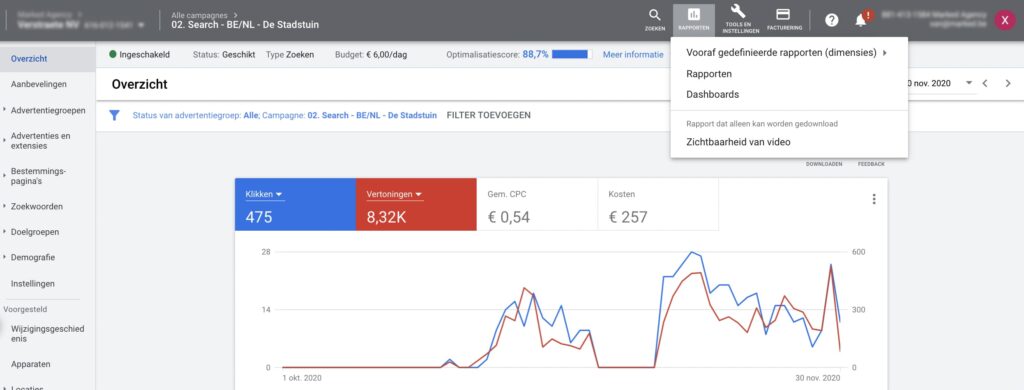Viewport: 1024px width, 390px height.
Task: Go to the next date range arrow
Action: pos(1008,84)
